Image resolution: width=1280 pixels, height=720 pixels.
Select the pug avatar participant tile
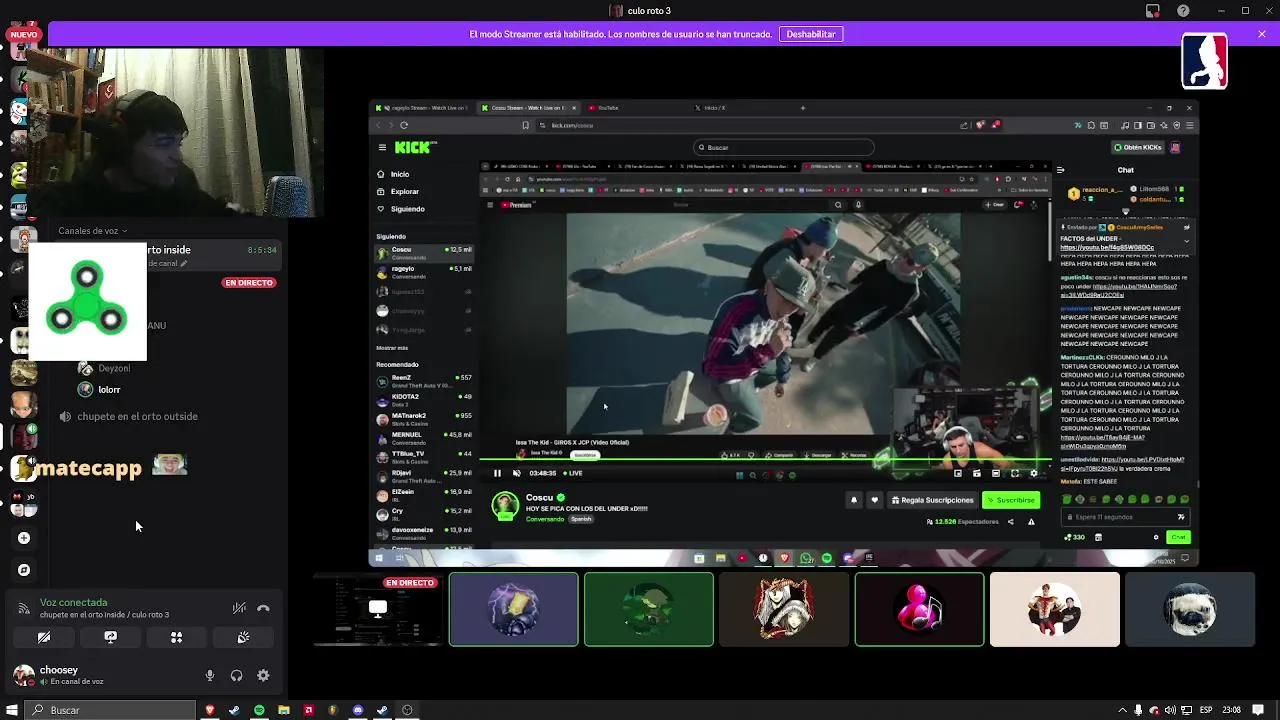coord(1190,609)
